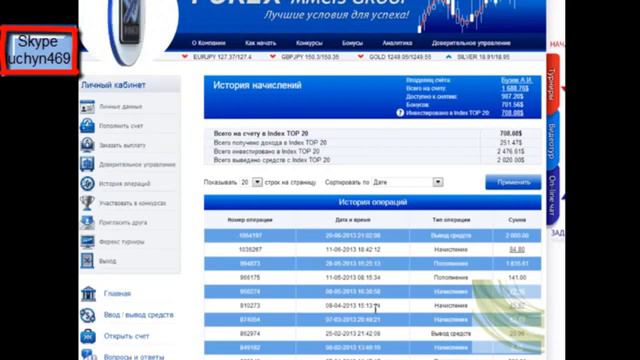Click the 25-02-2013 21:42:08 date cell
This screenshot has height=360, width=640.
[353, 333]
